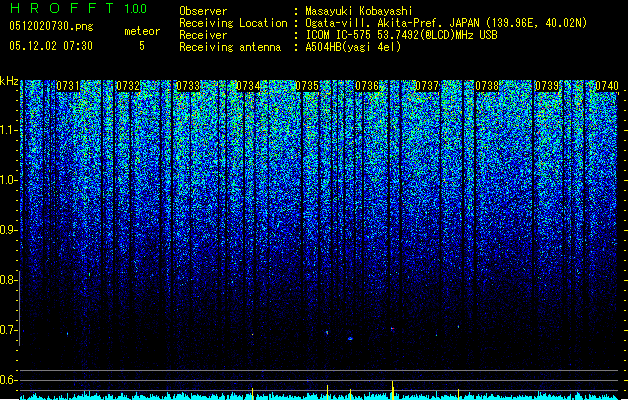
Task: Click the 0.8 kHz axis label
Action: coord(8,280)
